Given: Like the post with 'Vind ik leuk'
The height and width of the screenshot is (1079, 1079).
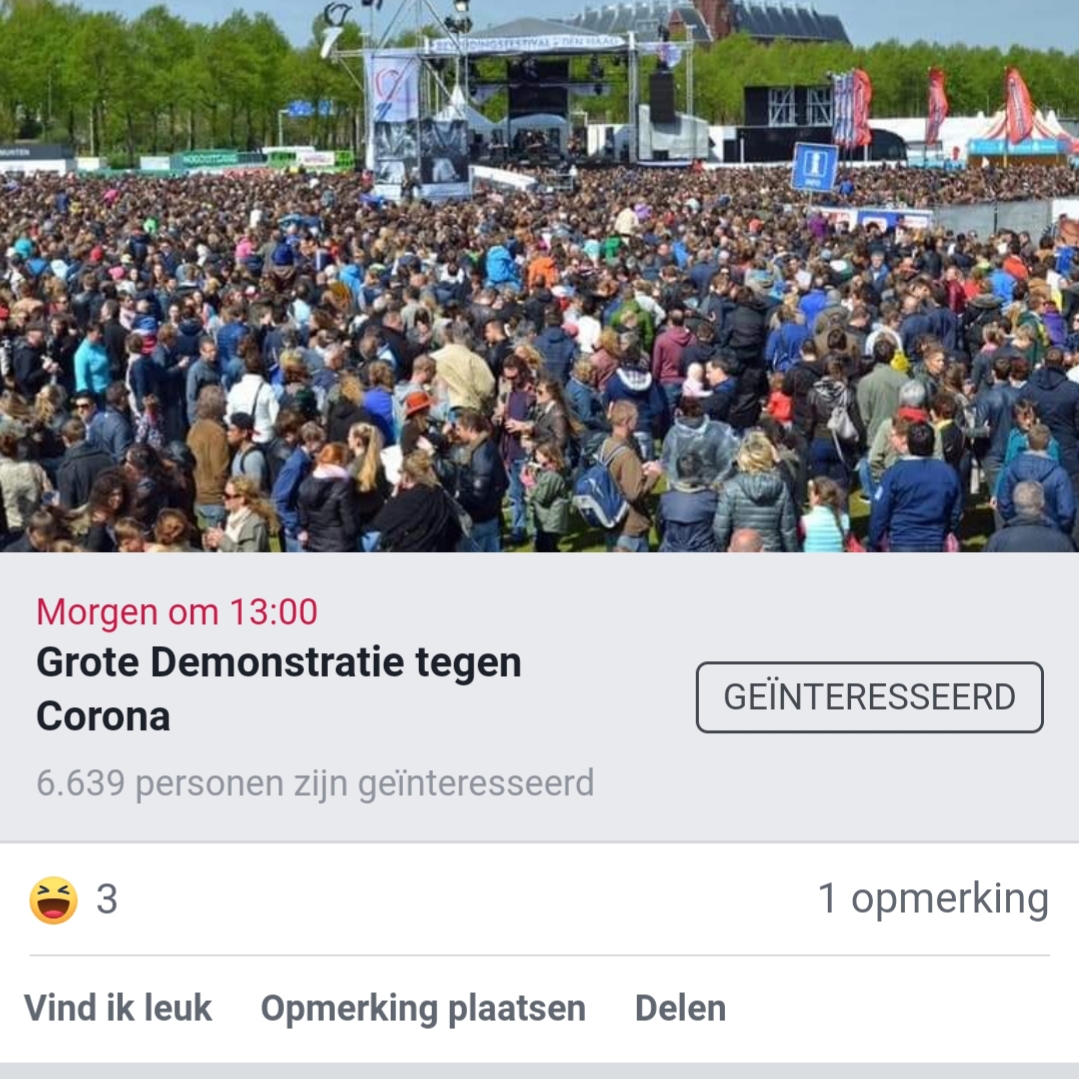Looking at the screenshot, I should click(118, 1008).
